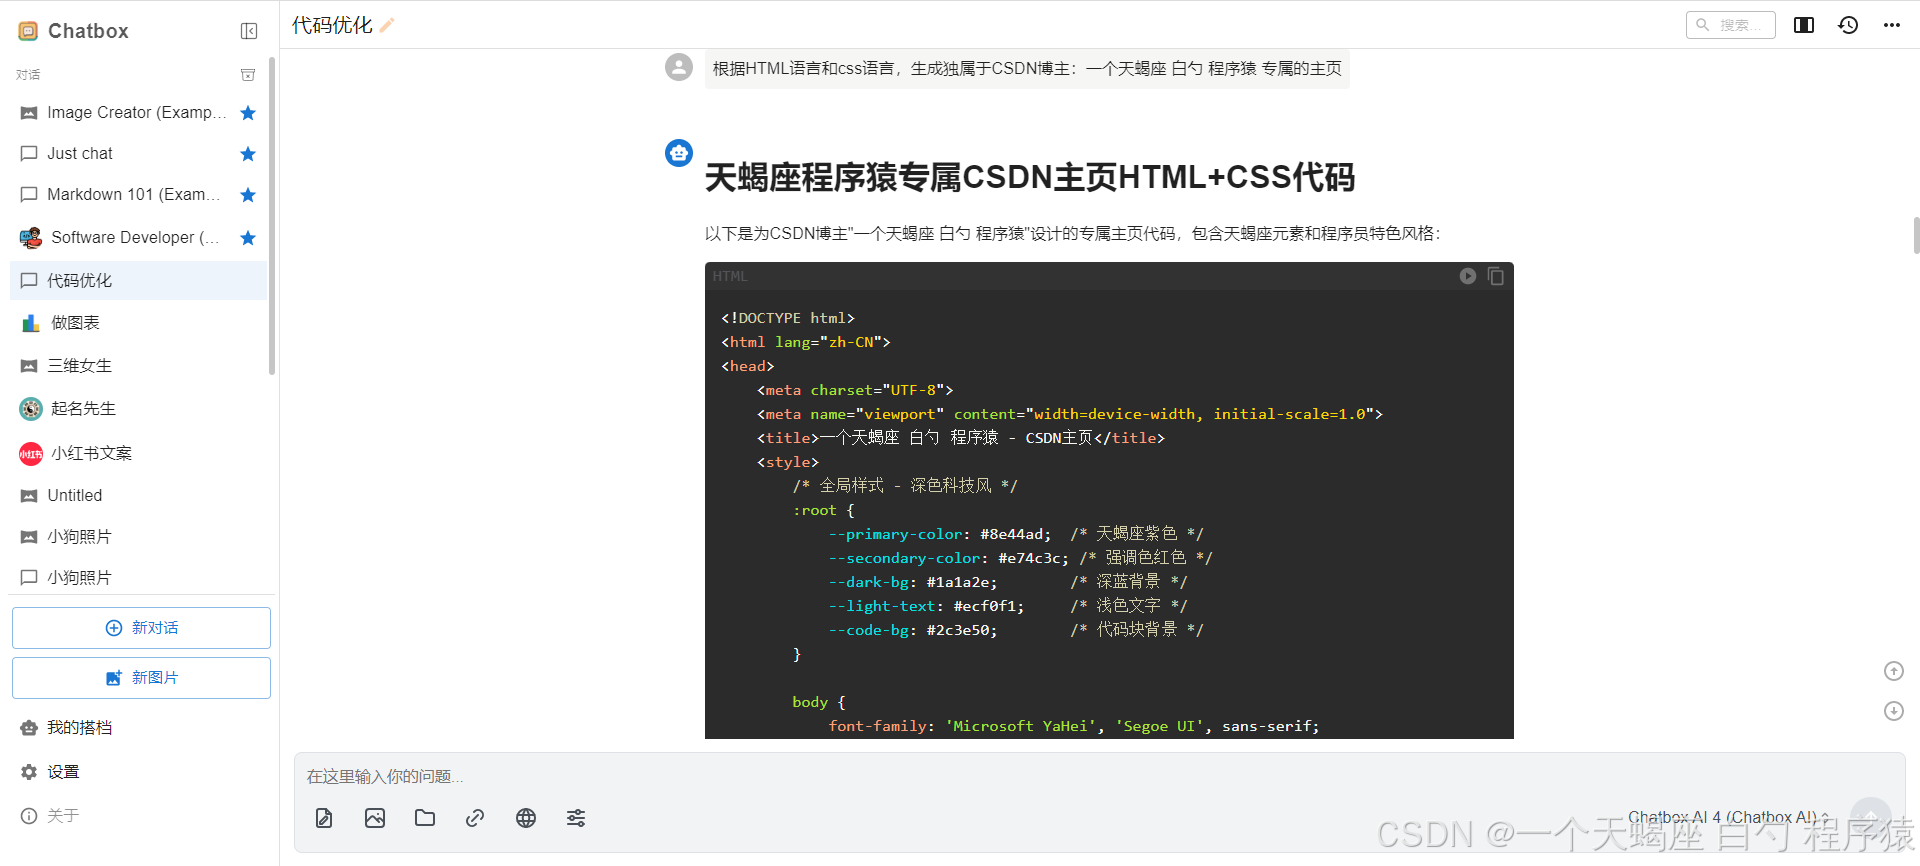Unstar the Just chat conversation
1920x866 pixels.
(x=248, y=154)
